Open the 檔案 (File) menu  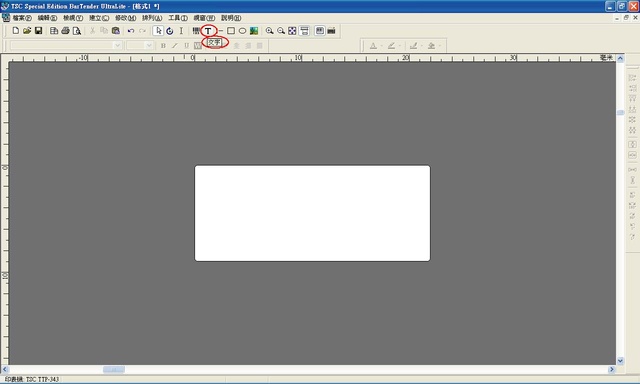pos(22,18)
